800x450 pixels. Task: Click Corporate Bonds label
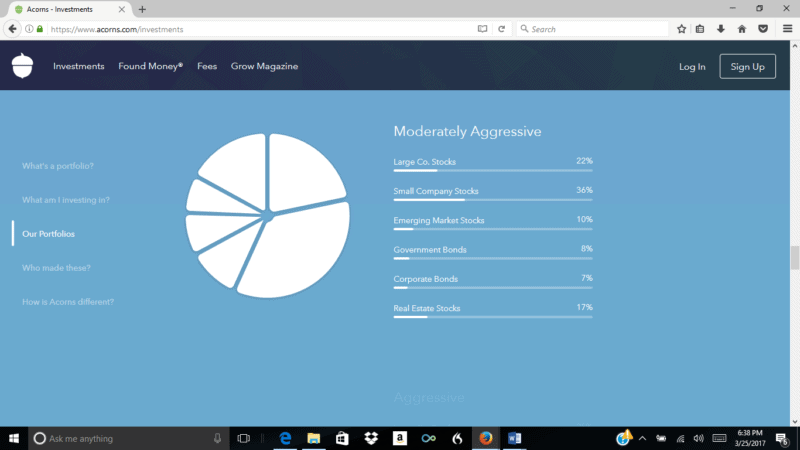pos(426,279)
